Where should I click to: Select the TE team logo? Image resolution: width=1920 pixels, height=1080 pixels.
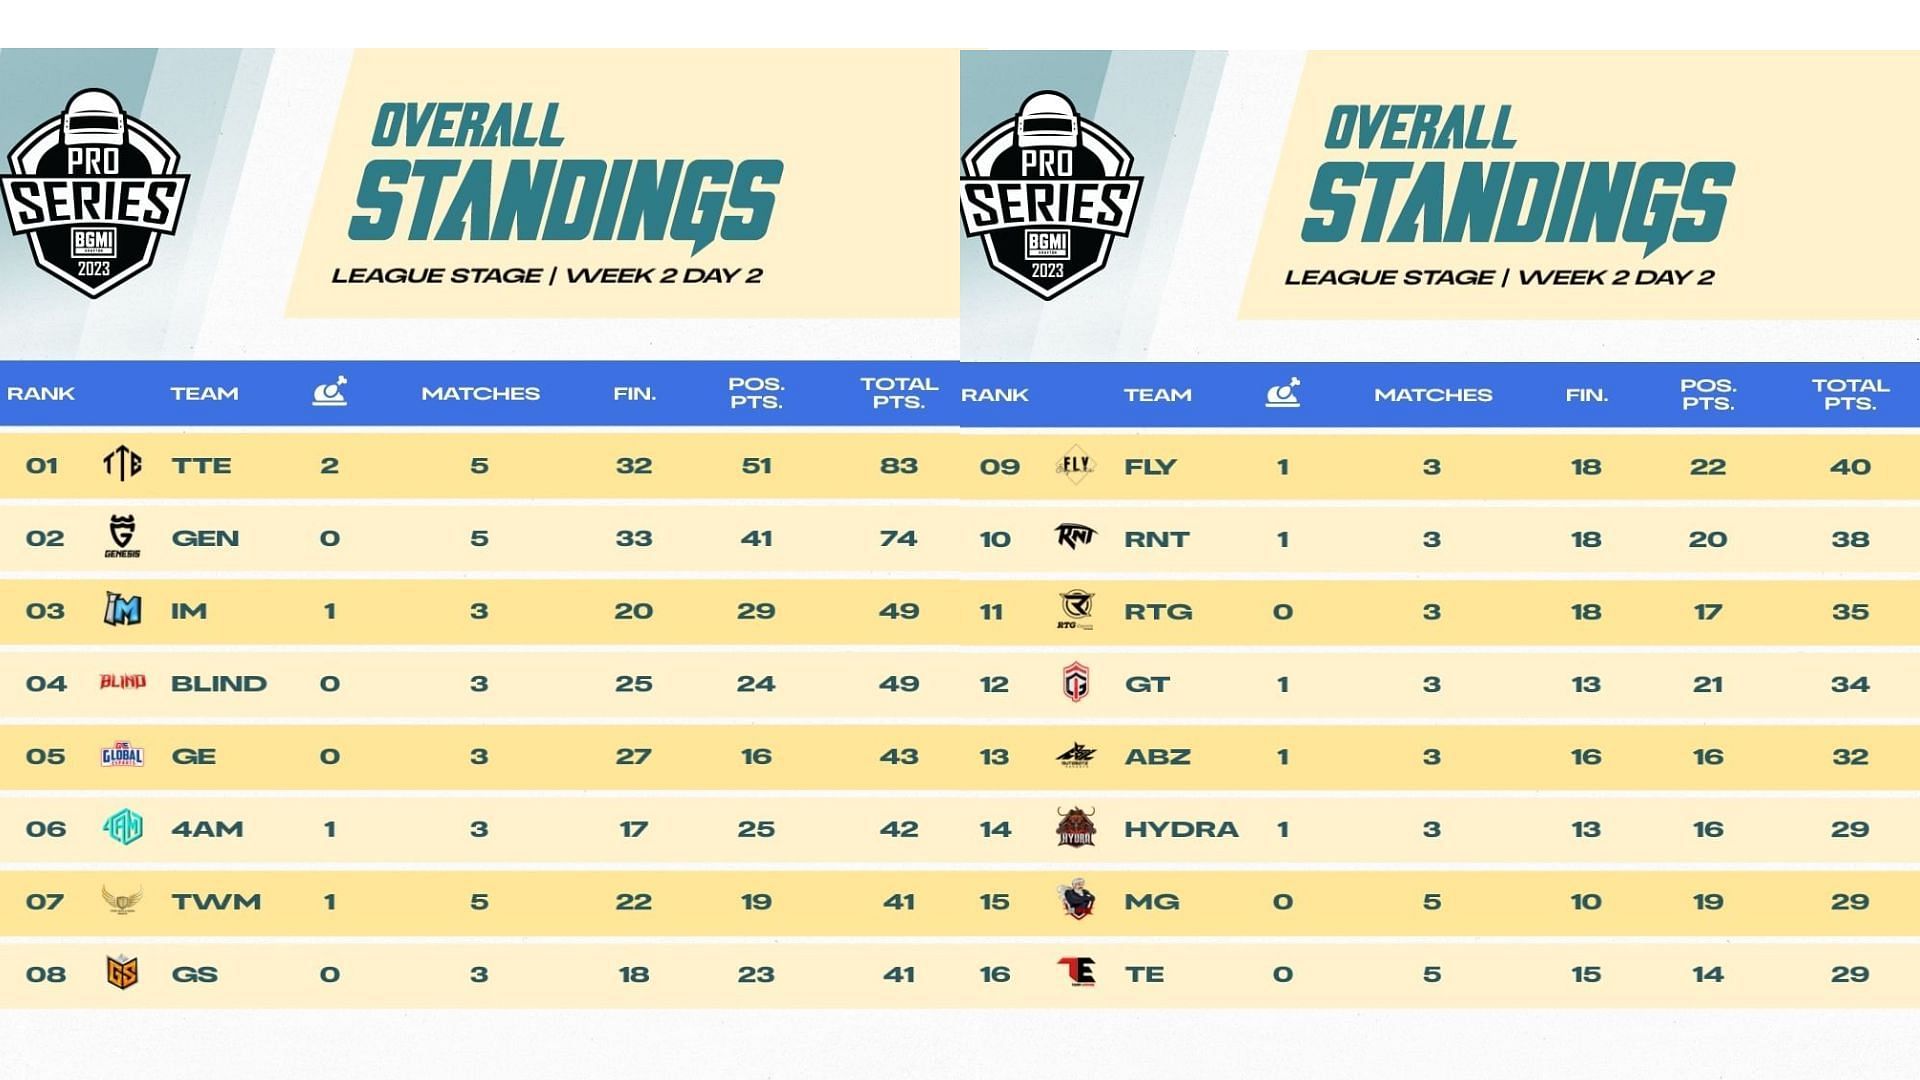tap(1076, 972)
